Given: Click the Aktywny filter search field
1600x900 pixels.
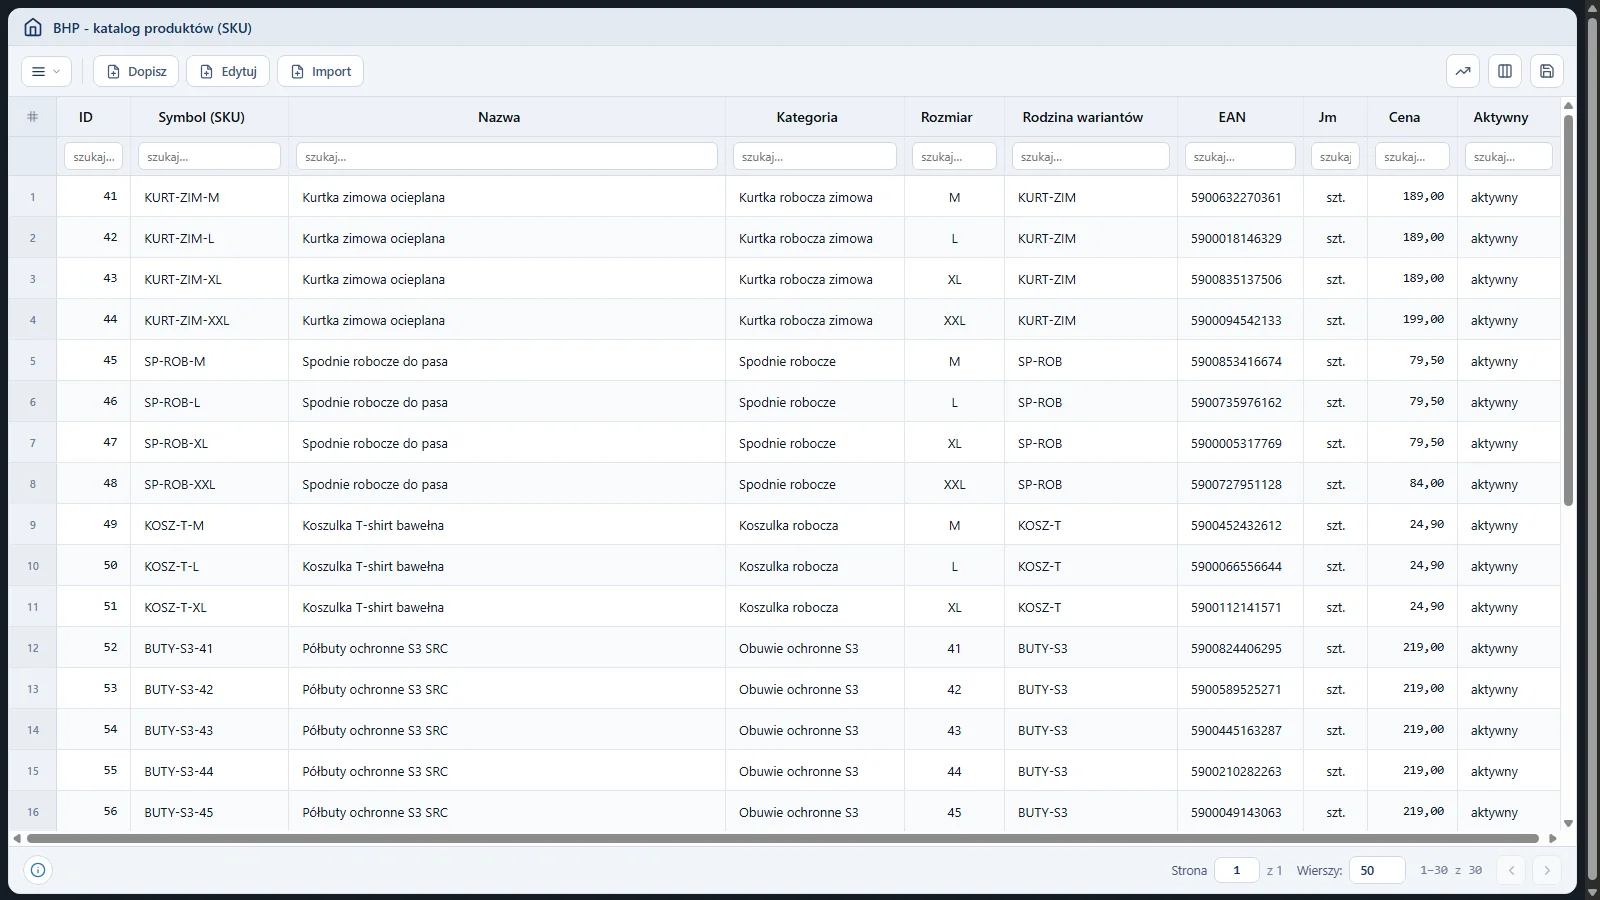Looking at the screenshot, I should 1509,157.
